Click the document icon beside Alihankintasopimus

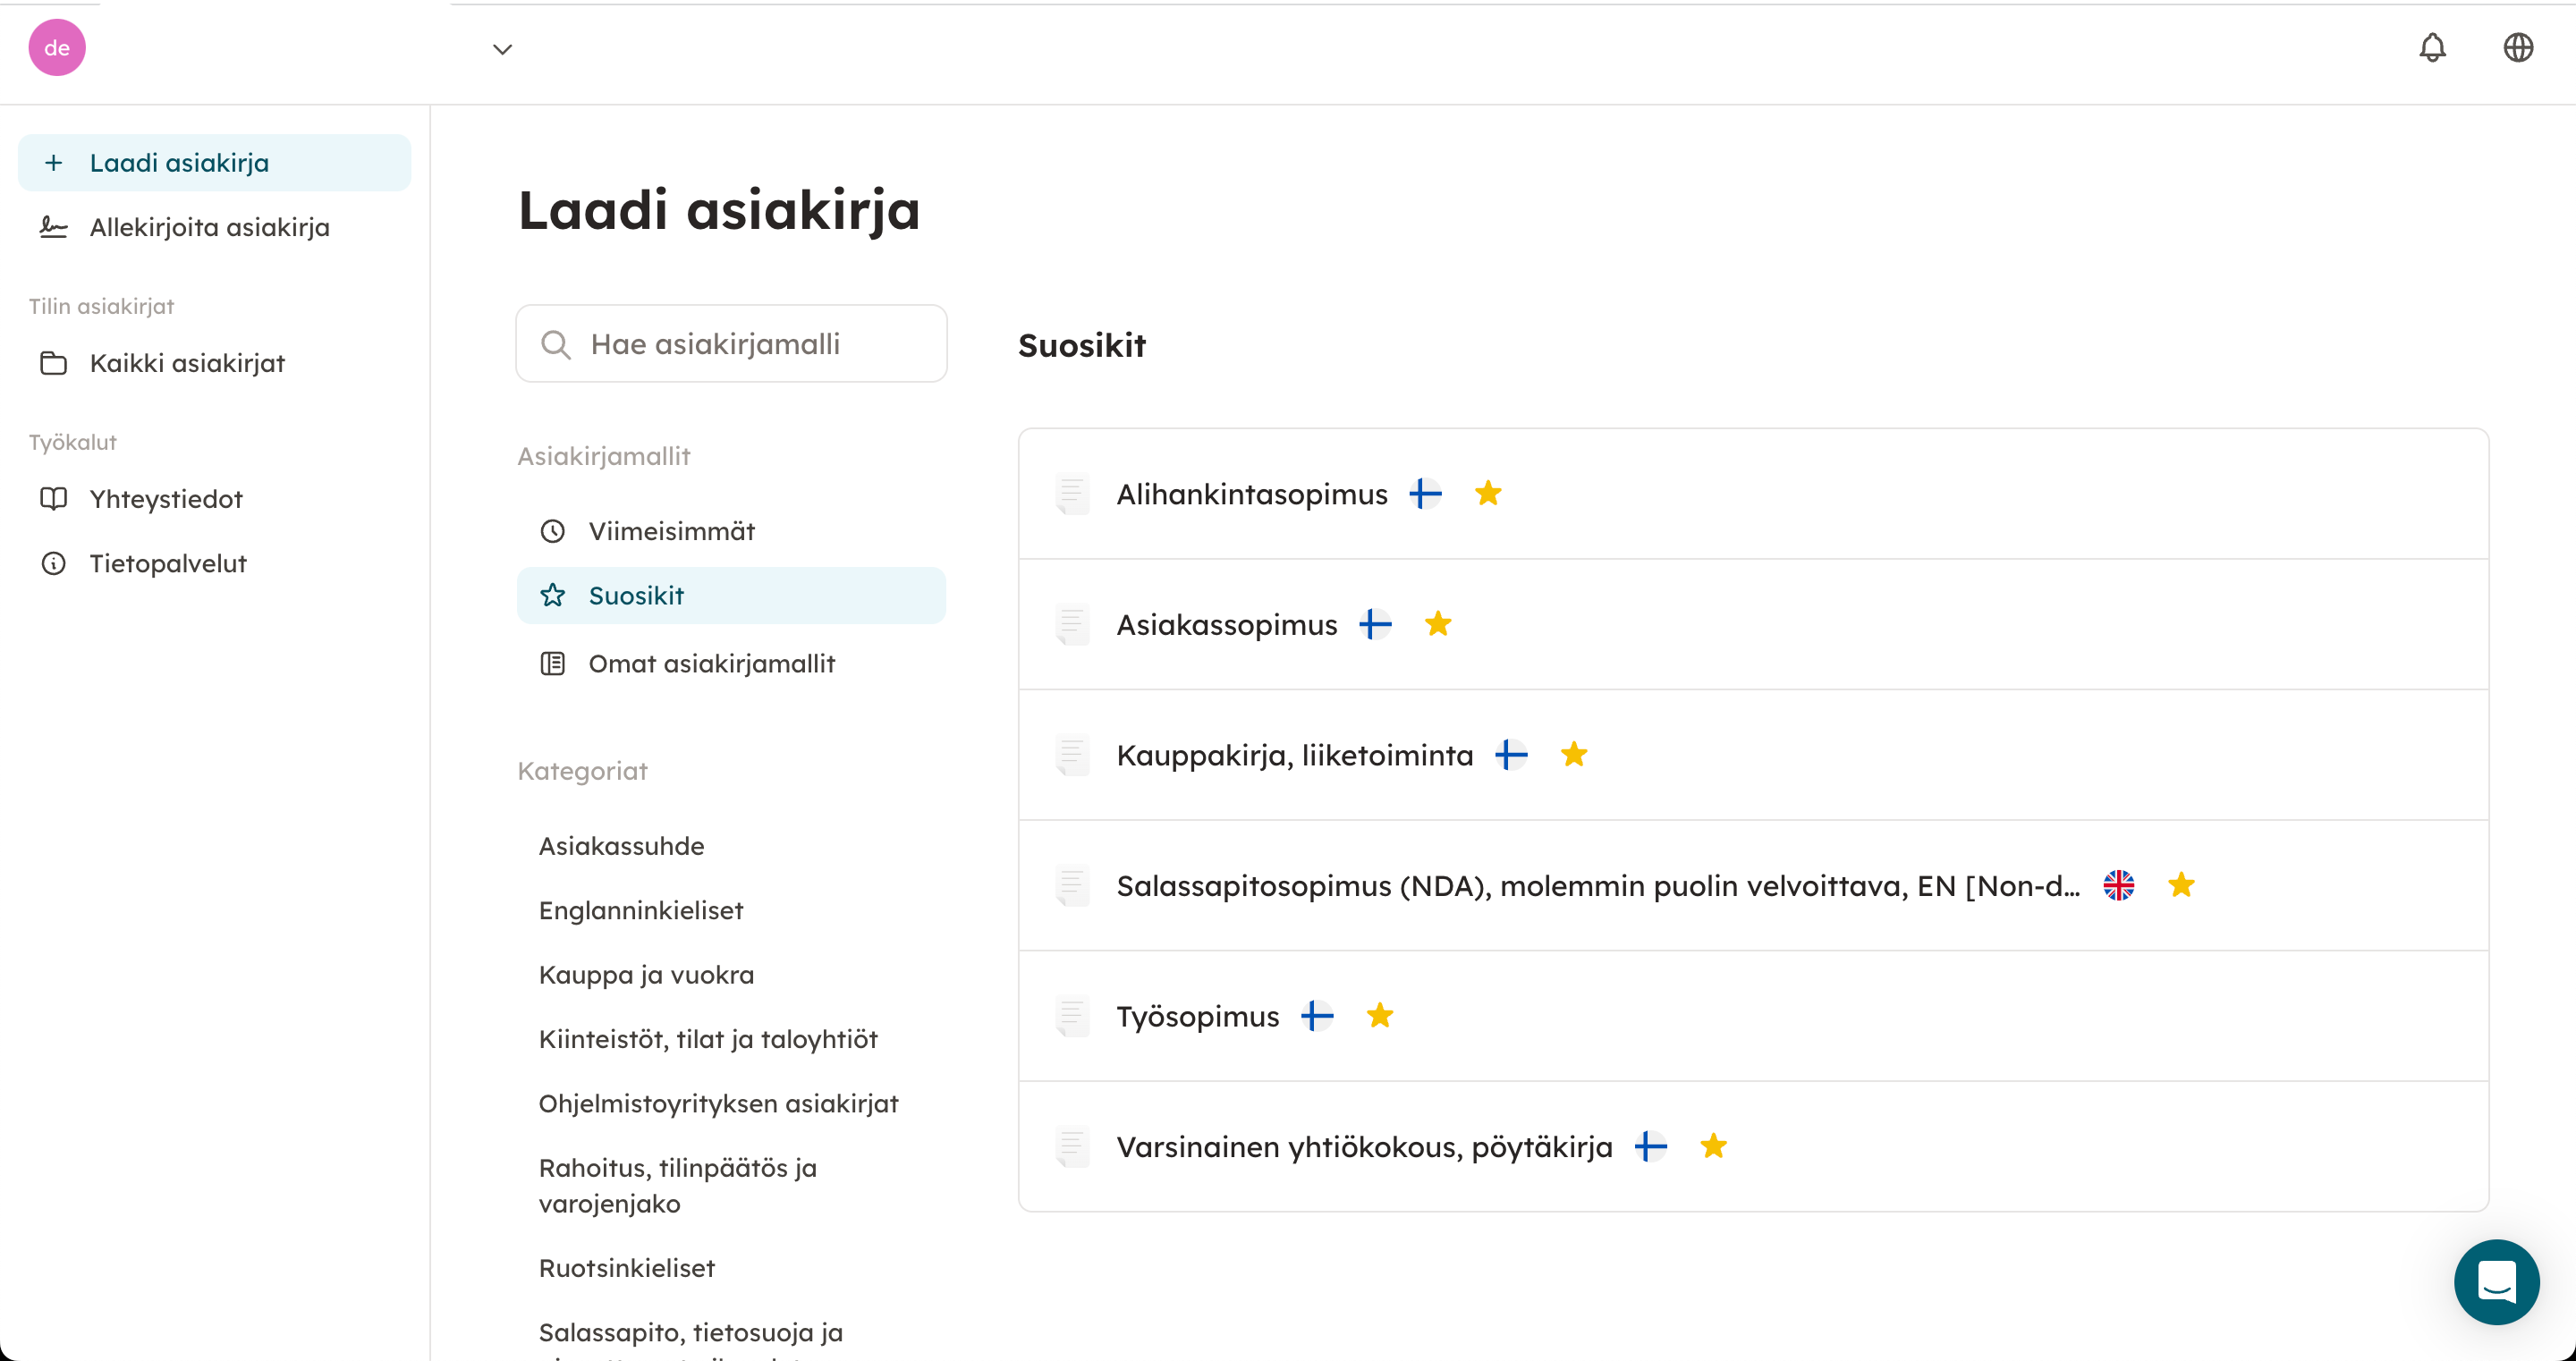point(1072,494)
